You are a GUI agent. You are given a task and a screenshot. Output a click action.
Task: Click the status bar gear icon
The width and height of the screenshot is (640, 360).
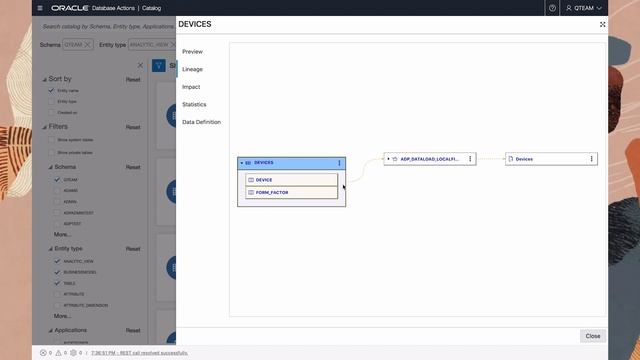pyautogui.click(x=73, y=353)
